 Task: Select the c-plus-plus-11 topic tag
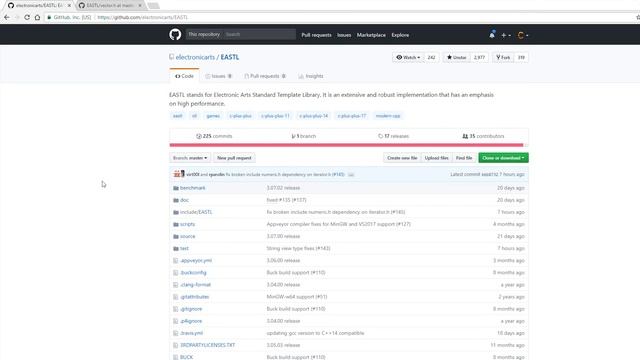(x=275, y=116)
